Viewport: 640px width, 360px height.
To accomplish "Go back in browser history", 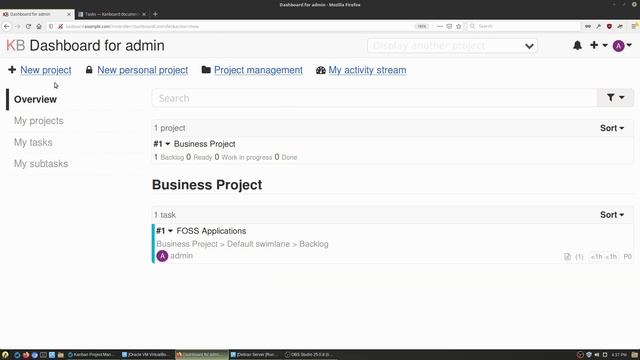I will click(x=7, y=26).
